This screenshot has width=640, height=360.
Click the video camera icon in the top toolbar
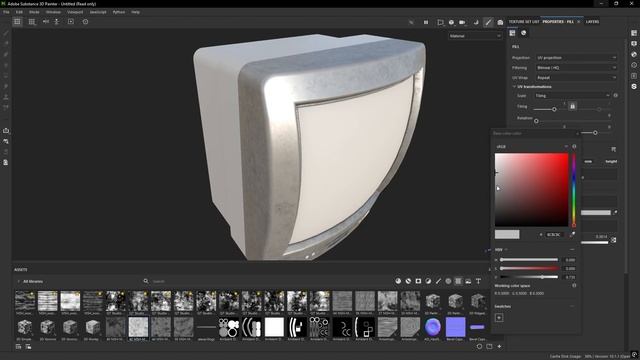(462, 22)
